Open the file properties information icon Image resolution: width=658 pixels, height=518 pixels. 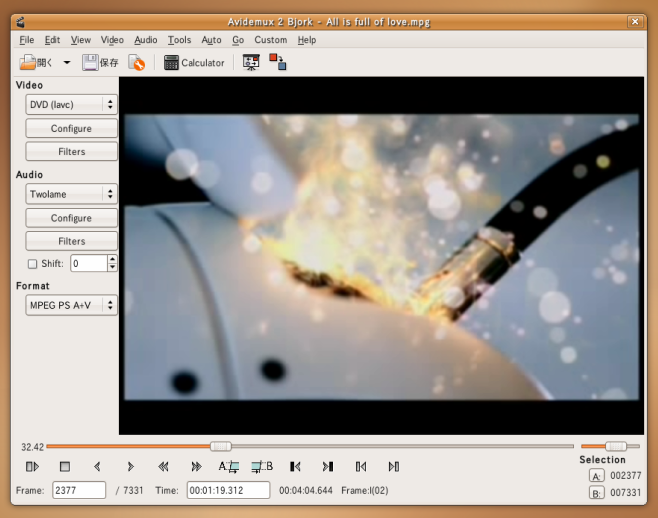(136, 63)
